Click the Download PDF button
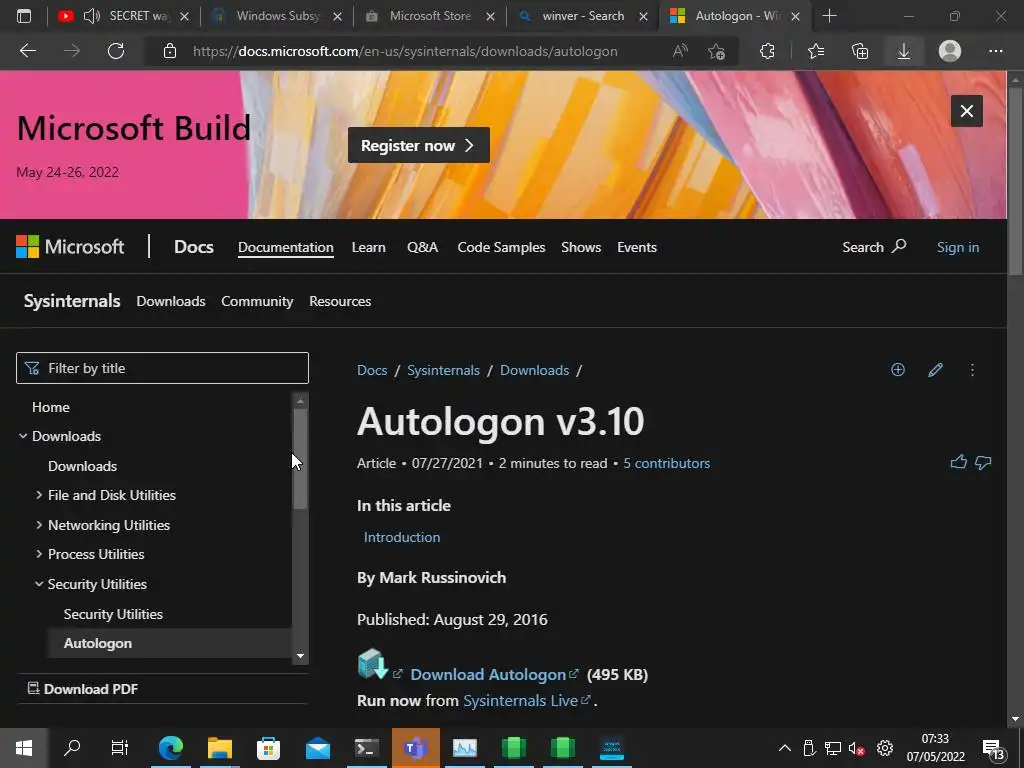The width and height of the screenshot is (1024, 768). point(83,688)
